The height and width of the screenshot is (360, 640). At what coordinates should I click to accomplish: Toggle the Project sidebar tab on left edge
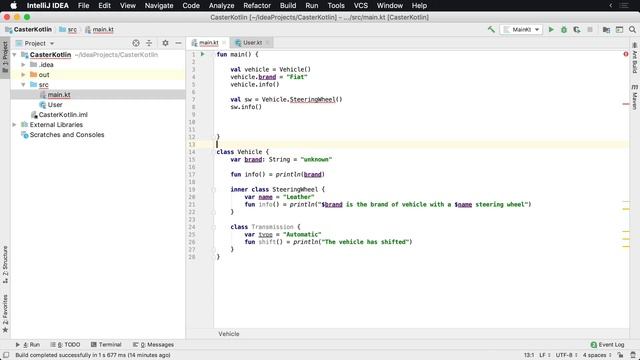[x=5, y=57]
